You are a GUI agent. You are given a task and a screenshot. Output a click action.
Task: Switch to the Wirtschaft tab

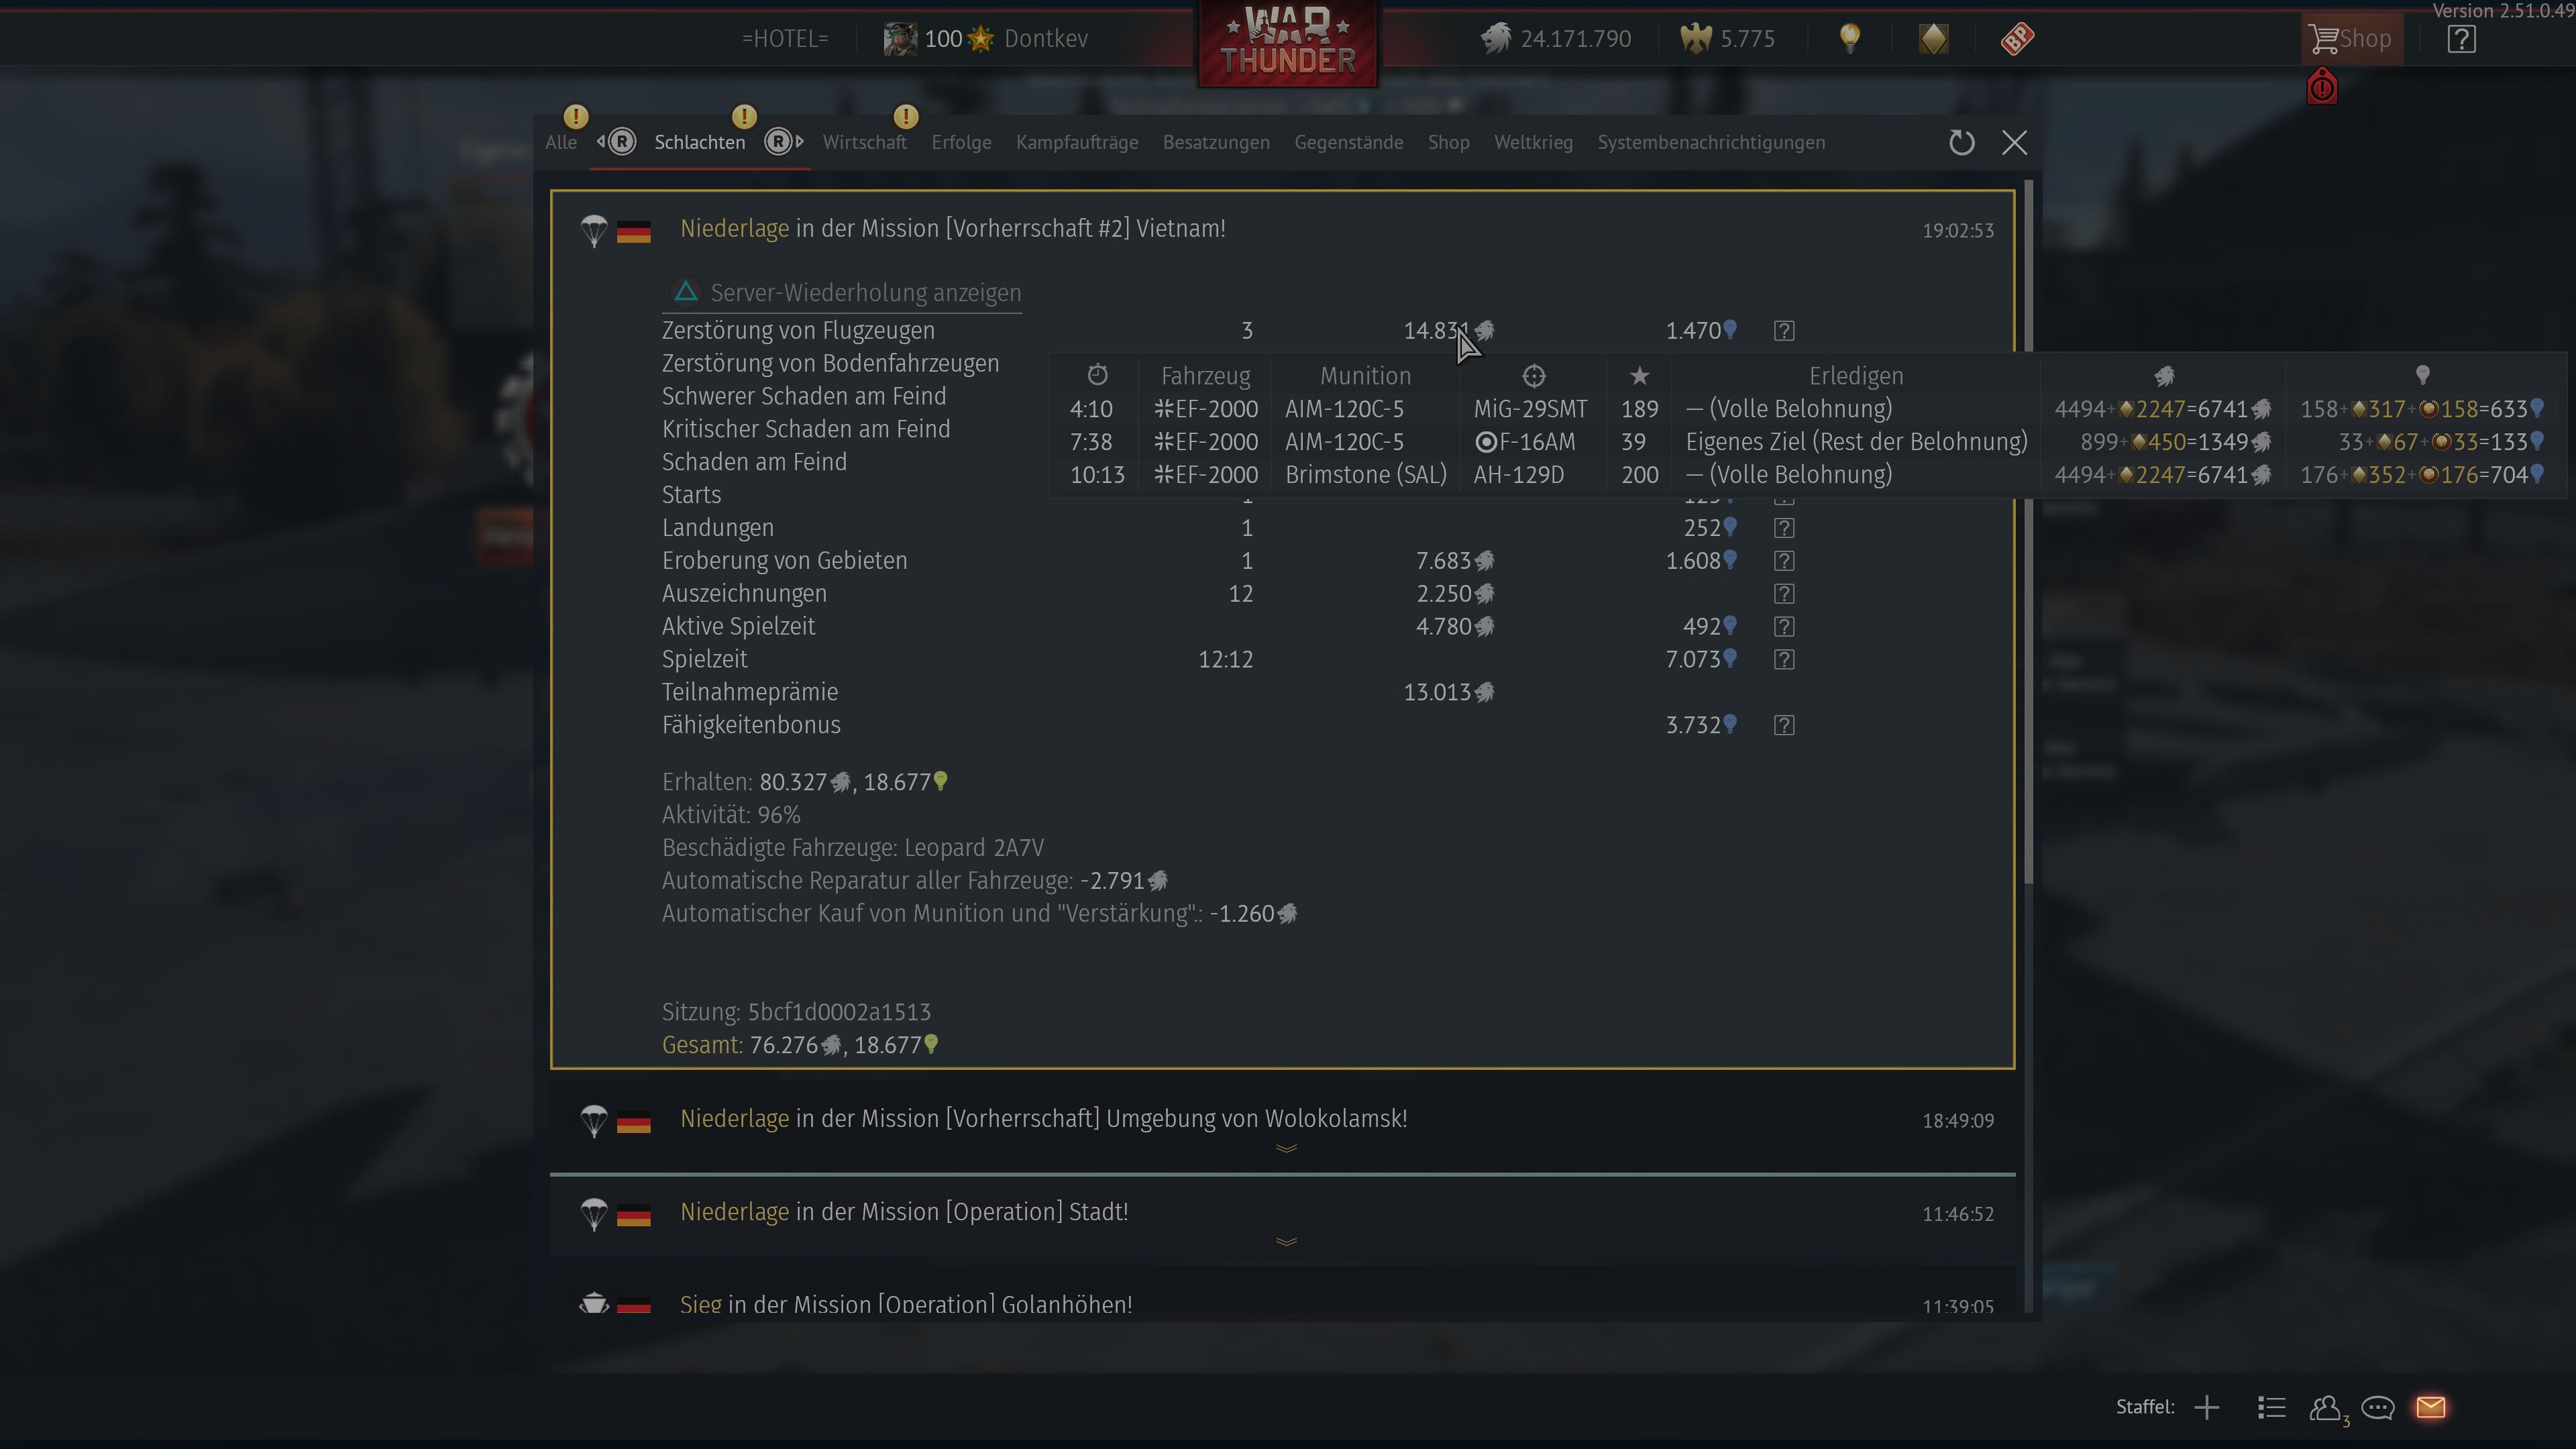pos(864,143)
